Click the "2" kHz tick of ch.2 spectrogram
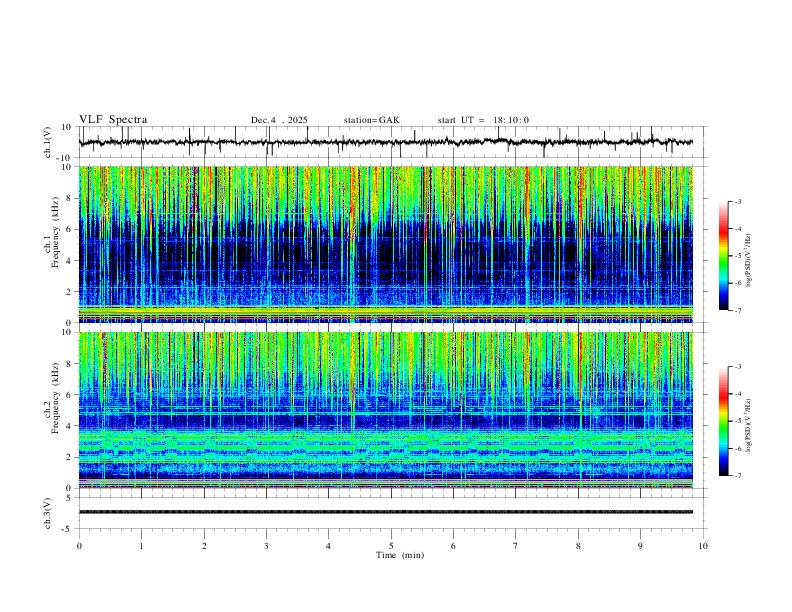Screen dimensions: 792x612 [69, 457]
